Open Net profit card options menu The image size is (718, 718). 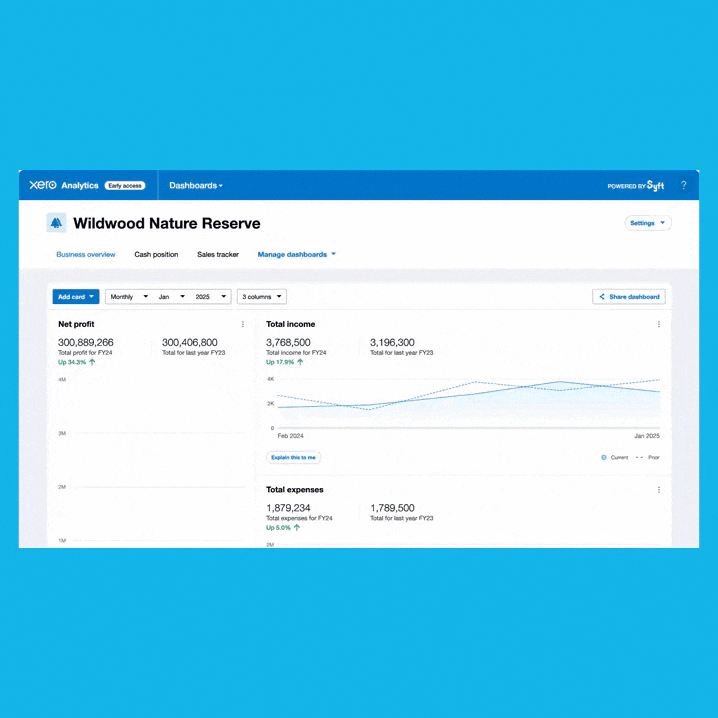pos(242,324)
